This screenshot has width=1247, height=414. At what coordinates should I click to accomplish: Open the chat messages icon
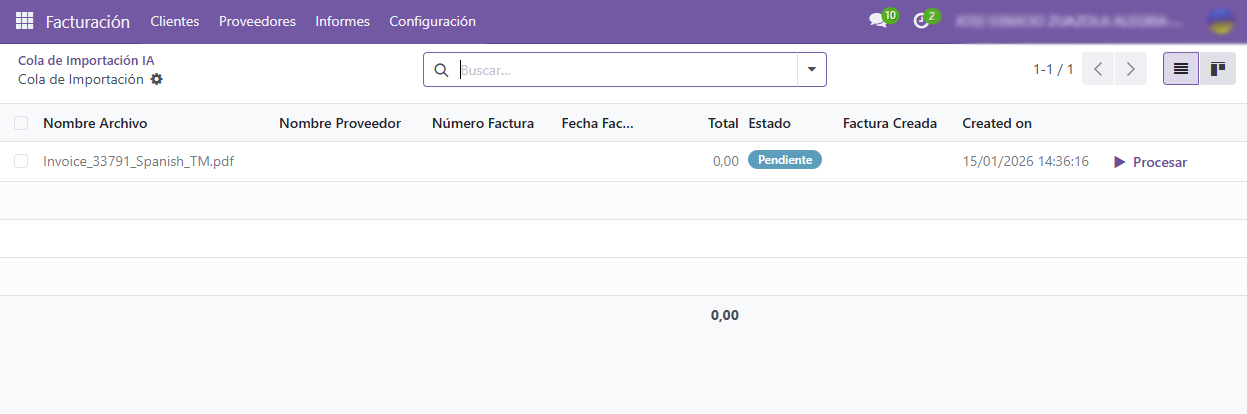tap(879, 21)
